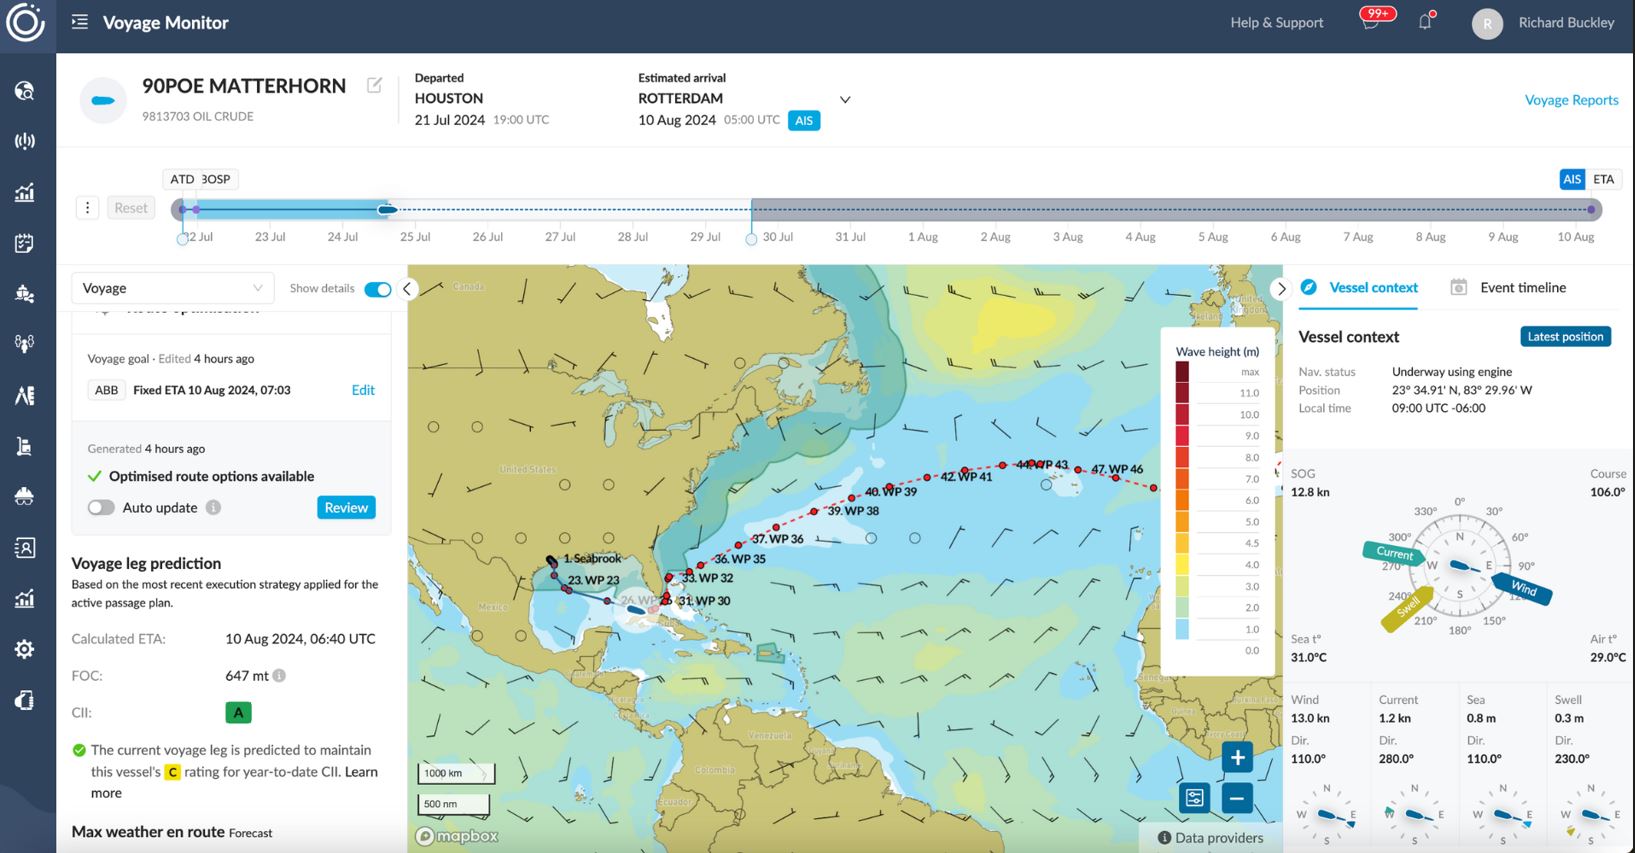The width and height of the screenshot is (1635, 853).
Task: Toggle the Show details switch
Action: [x=378, y=289]
